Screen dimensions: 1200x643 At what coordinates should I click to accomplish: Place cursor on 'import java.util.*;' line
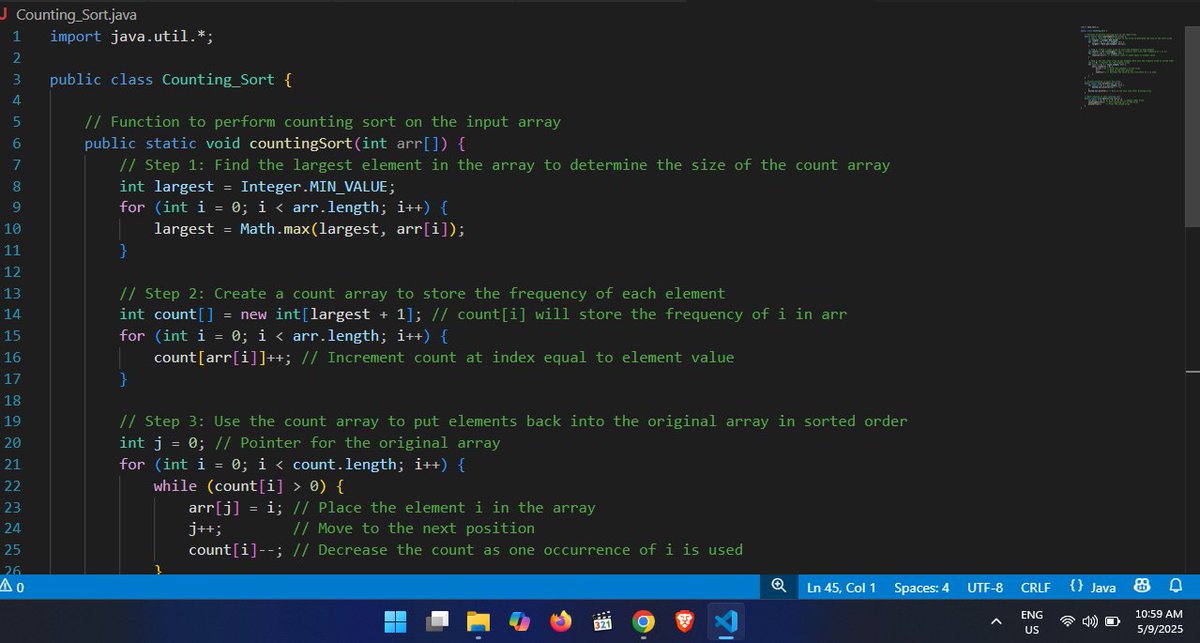[x=132, y=36]
